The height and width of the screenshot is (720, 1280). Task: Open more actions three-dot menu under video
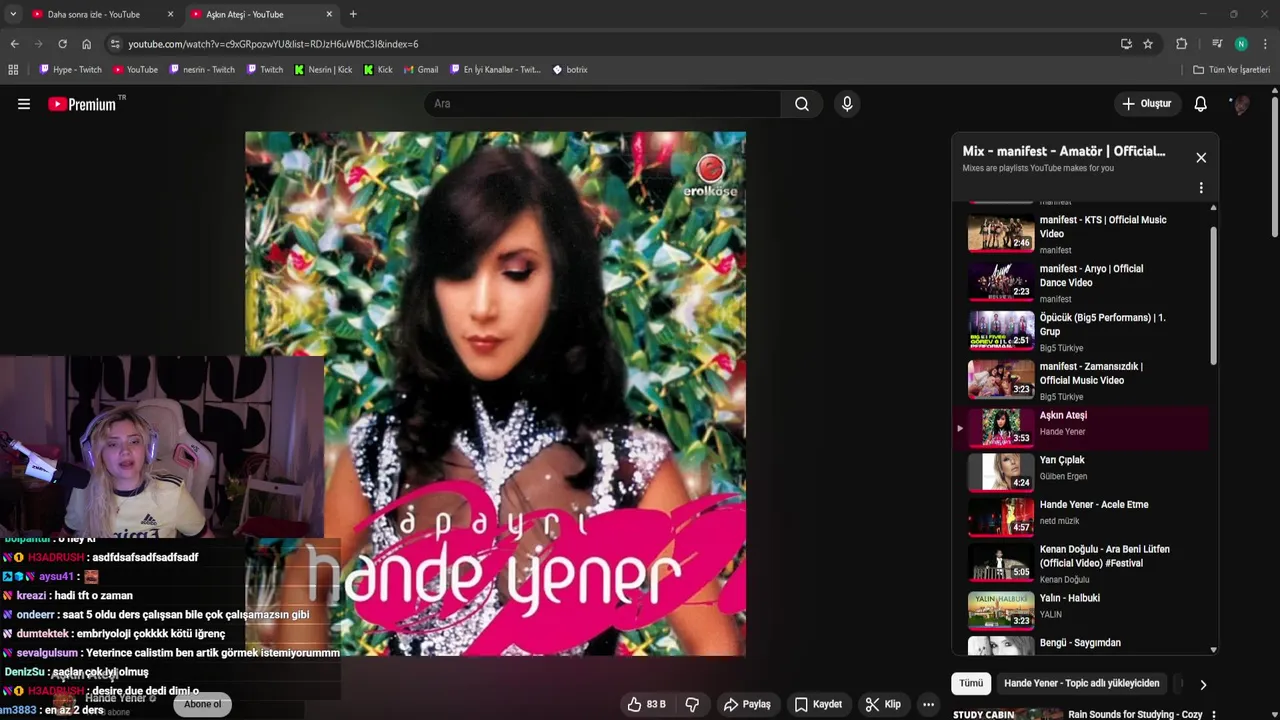(x=928, y=704)
